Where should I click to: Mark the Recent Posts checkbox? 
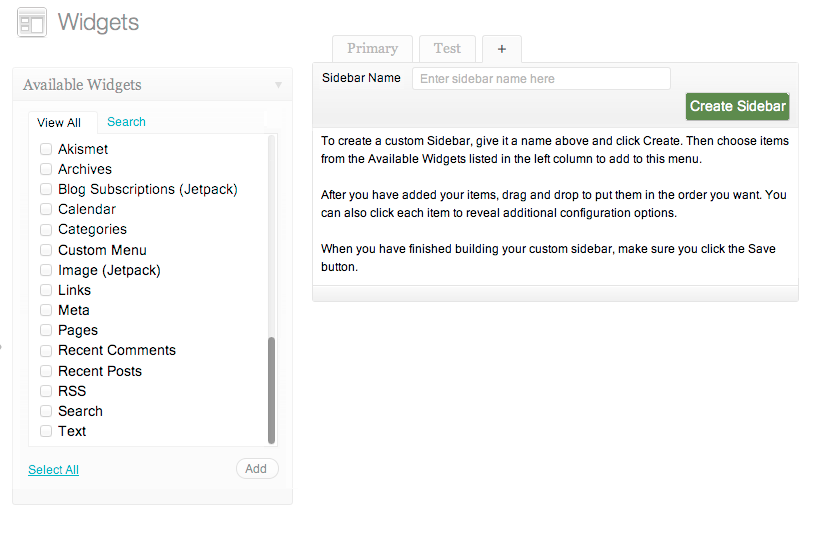click(x=46, y=371)
